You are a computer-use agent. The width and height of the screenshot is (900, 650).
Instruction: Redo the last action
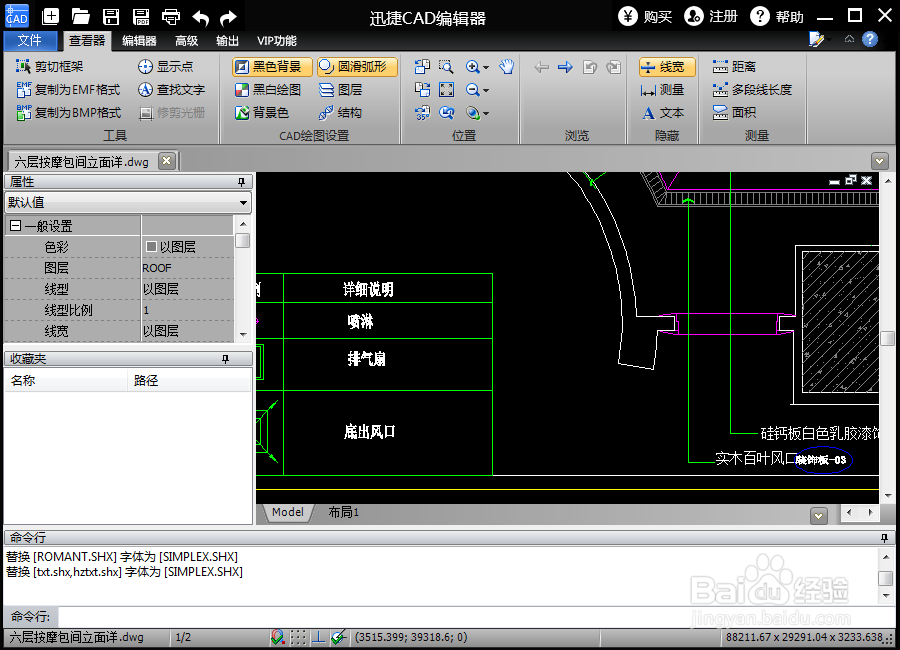(228, 17)
